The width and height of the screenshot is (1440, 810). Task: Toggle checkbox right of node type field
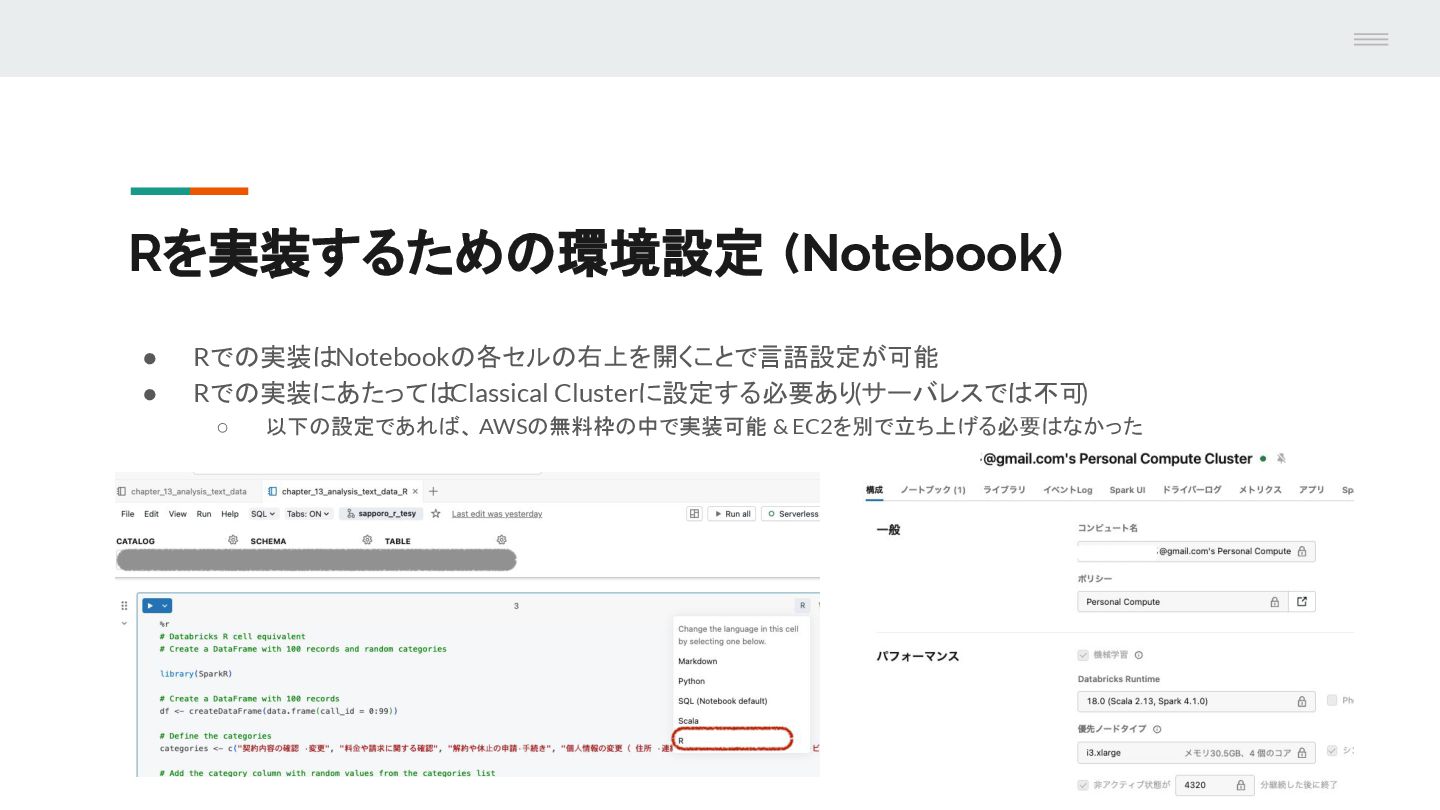[1332, 750]
